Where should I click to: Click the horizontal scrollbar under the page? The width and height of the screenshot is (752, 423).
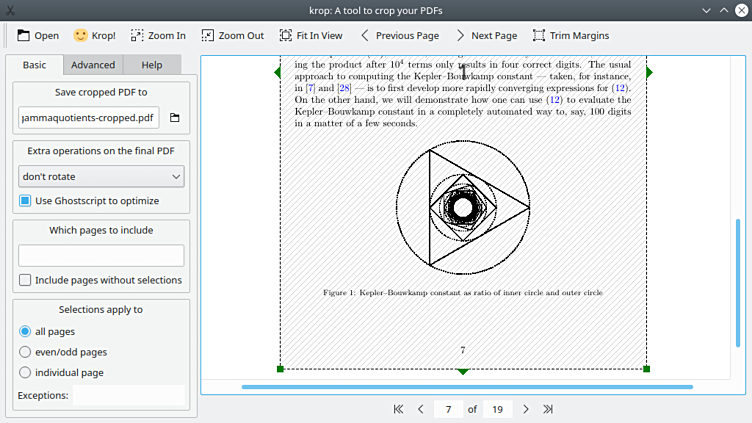466,386
